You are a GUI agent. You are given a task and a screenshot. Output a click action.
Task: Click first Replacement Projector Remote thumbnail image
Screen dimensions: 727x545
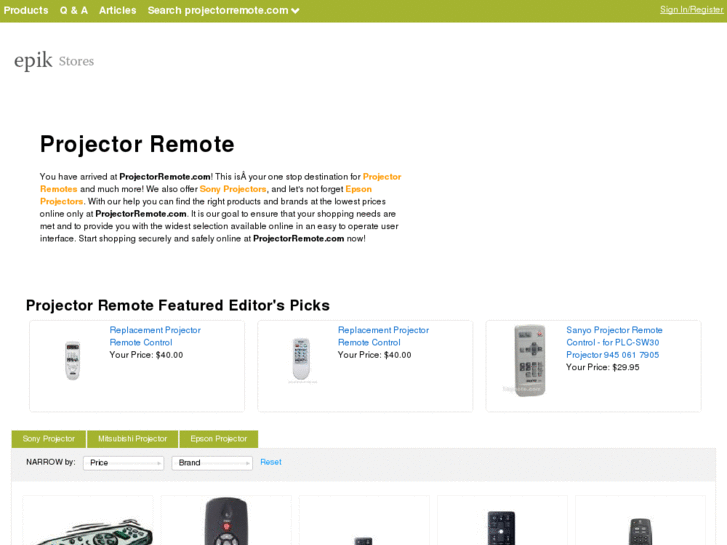72,360
